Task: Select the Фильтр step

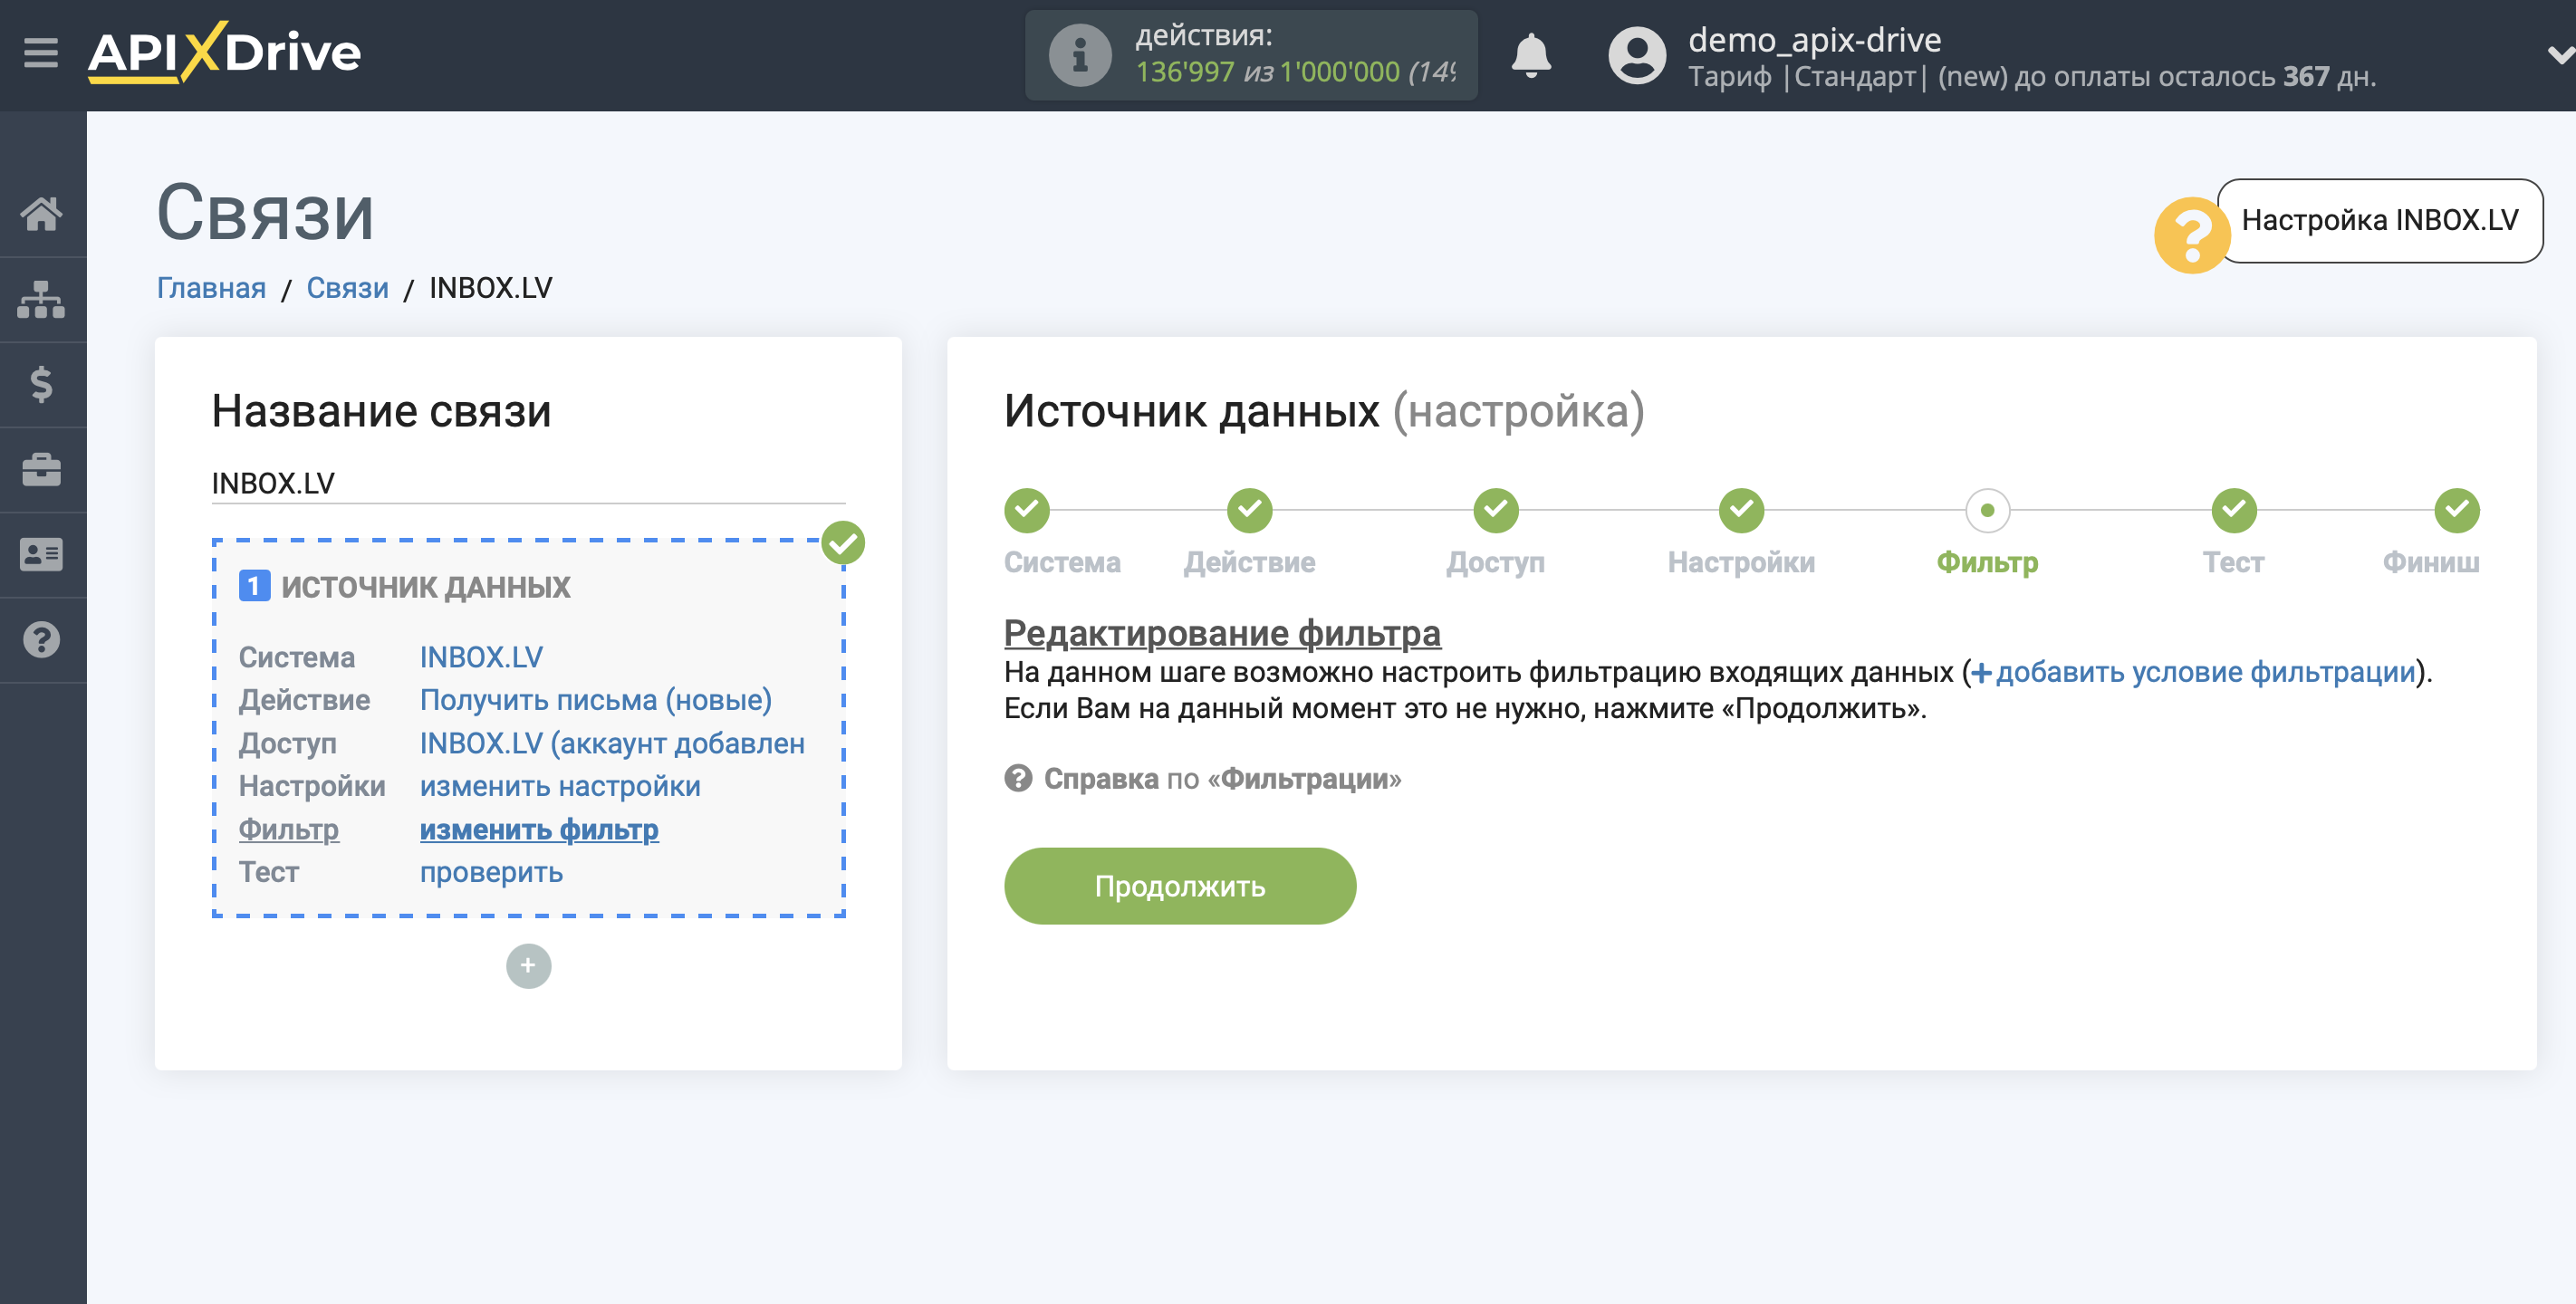Action: click(1987, 562)
